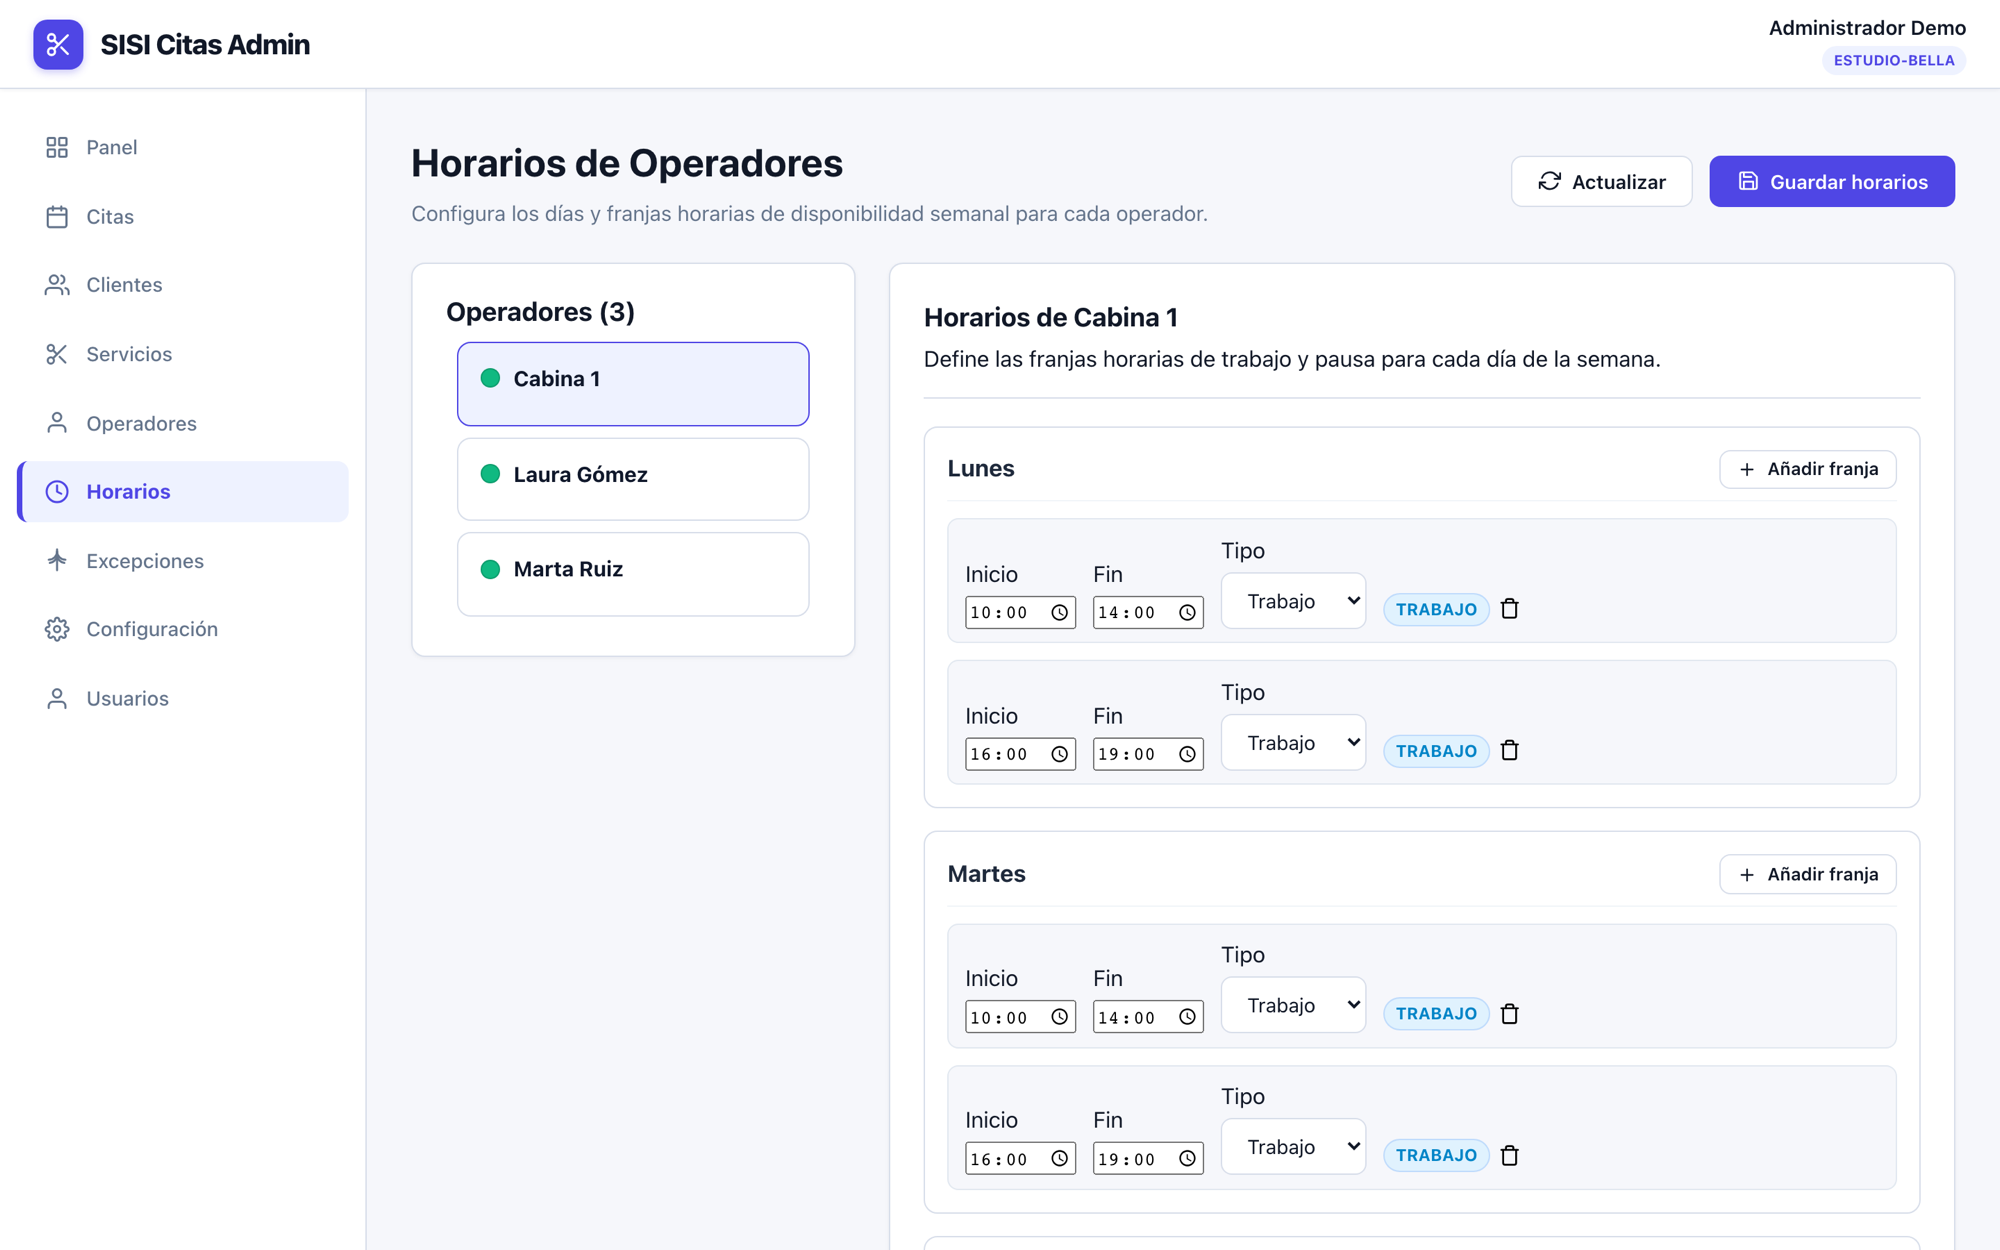Image resolution: width=2000 pixels, height=1250 pixels.
Task: Open clock picker on Martes 10:00 Inicio
Action: pos(1059,1017)
